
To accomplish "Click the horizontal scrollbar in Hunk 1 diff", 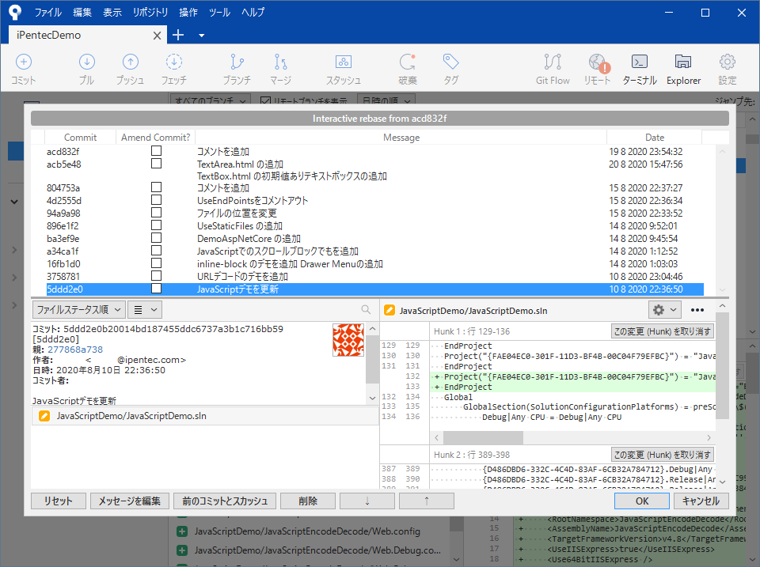I will 483,438.
